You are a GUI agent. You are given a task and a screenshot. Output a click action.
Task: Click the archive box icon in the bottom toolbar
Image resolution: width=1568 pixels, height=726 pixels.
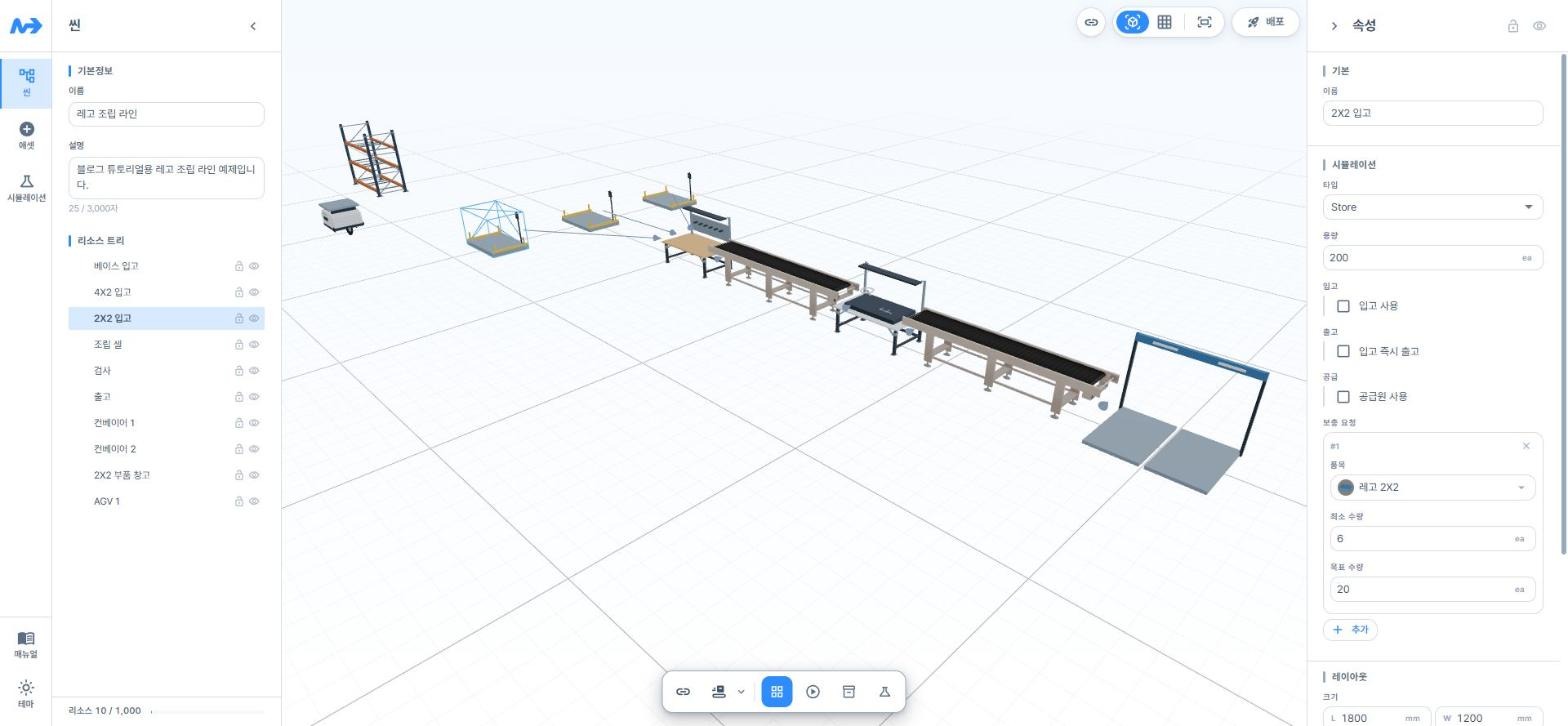[x=849, y=692]
